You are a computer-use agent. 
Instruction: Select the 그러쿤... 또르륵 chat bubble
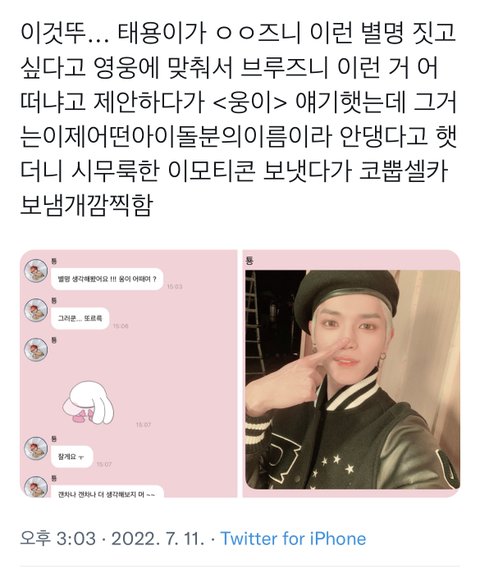[80, 318]
